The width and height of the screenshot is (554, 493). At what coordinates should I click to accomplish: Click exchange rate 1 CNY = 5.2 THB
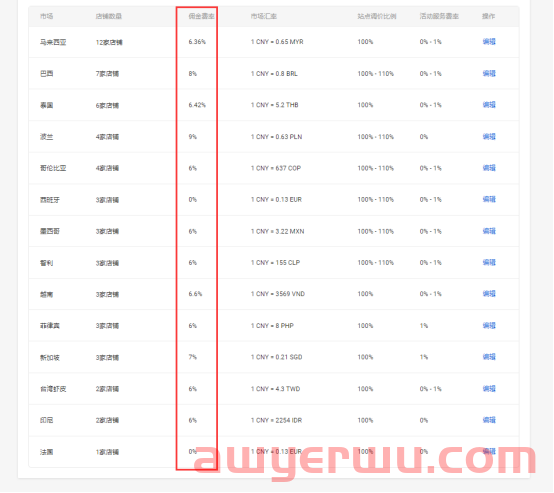275,105
